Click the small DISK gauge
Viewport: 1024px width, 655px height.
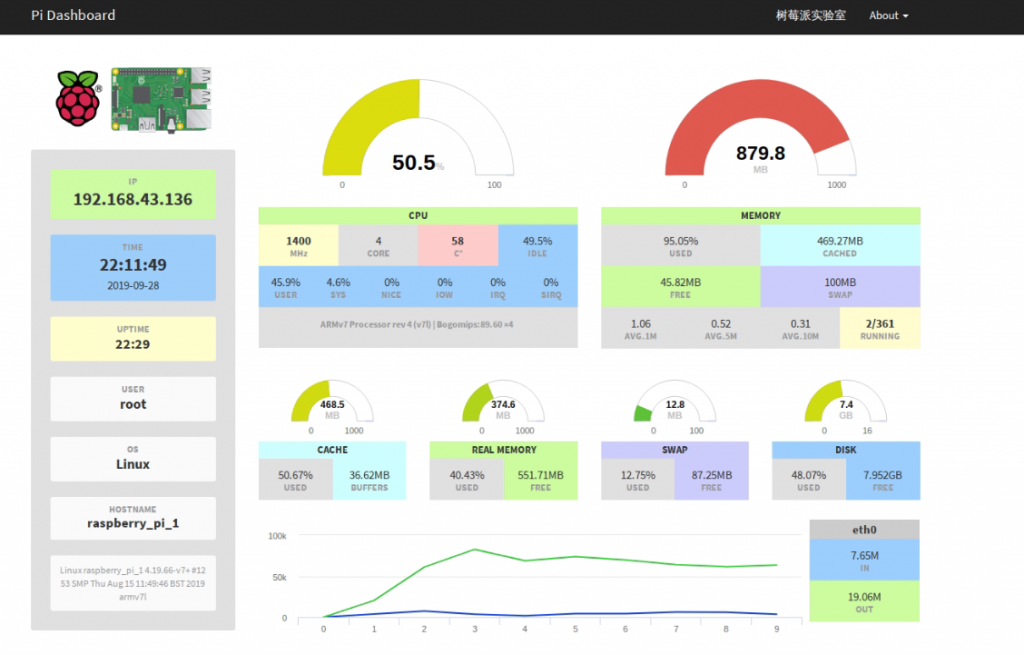click(846, 402)
